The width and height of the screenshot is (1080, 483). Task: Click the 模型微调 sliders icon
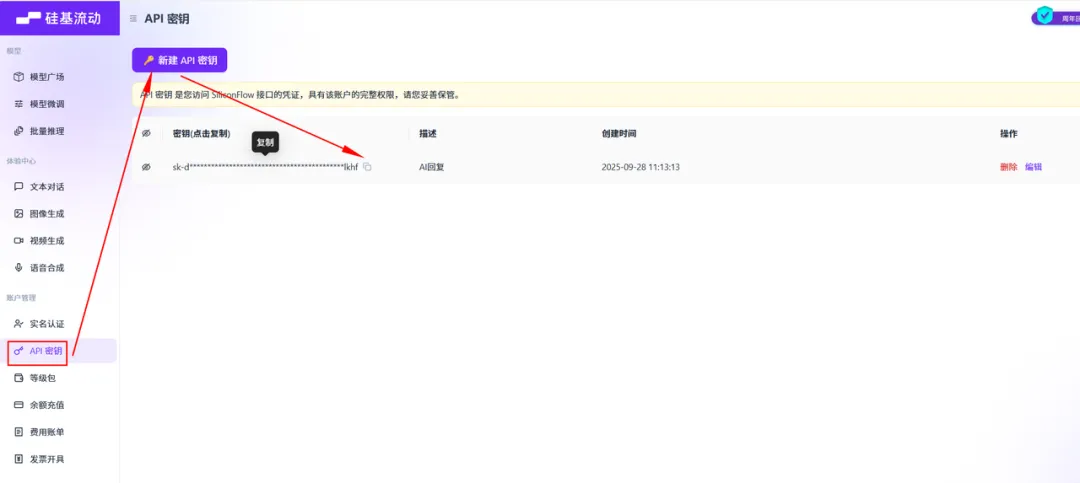coord(19,104)
